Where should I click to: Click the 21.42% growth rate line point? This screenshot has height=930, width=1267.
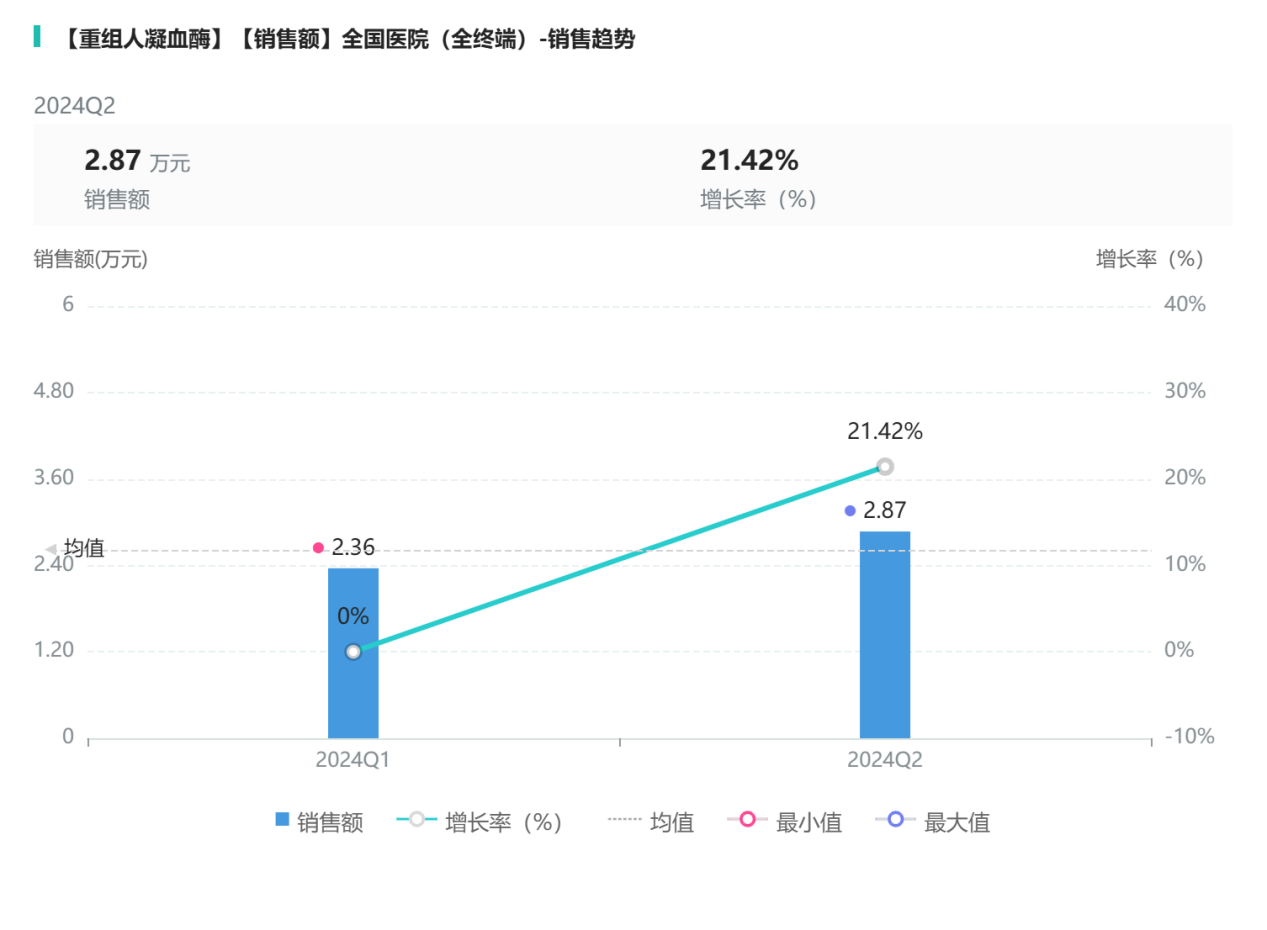click(885, 466)
